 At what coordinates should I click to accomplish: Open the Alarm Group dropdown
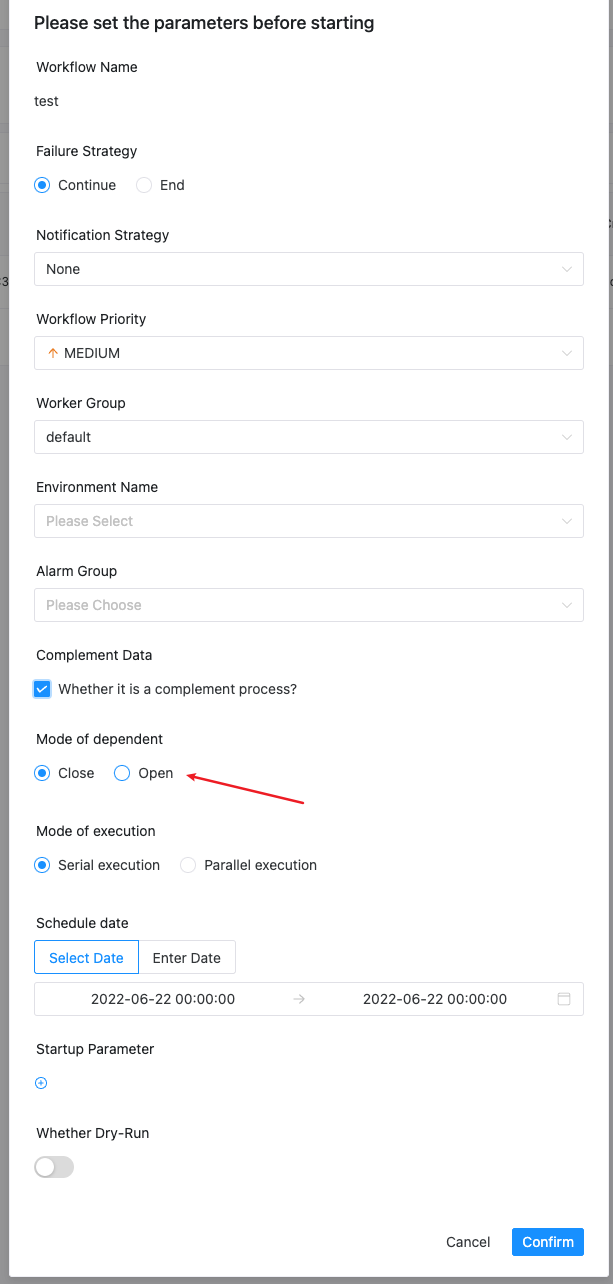pyautogui.click(x=308, y=605)
